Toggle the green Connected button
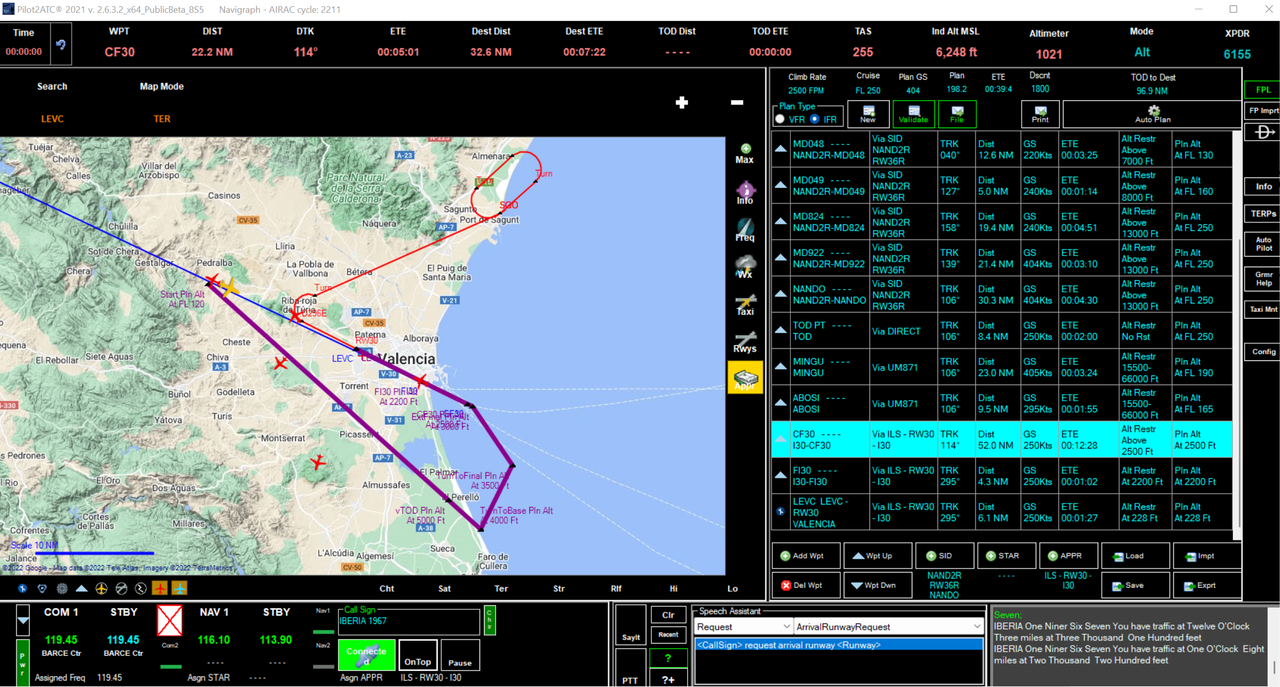Image resolution: width=1280 pixels, height=687 pixels. [x=367, y=655]
